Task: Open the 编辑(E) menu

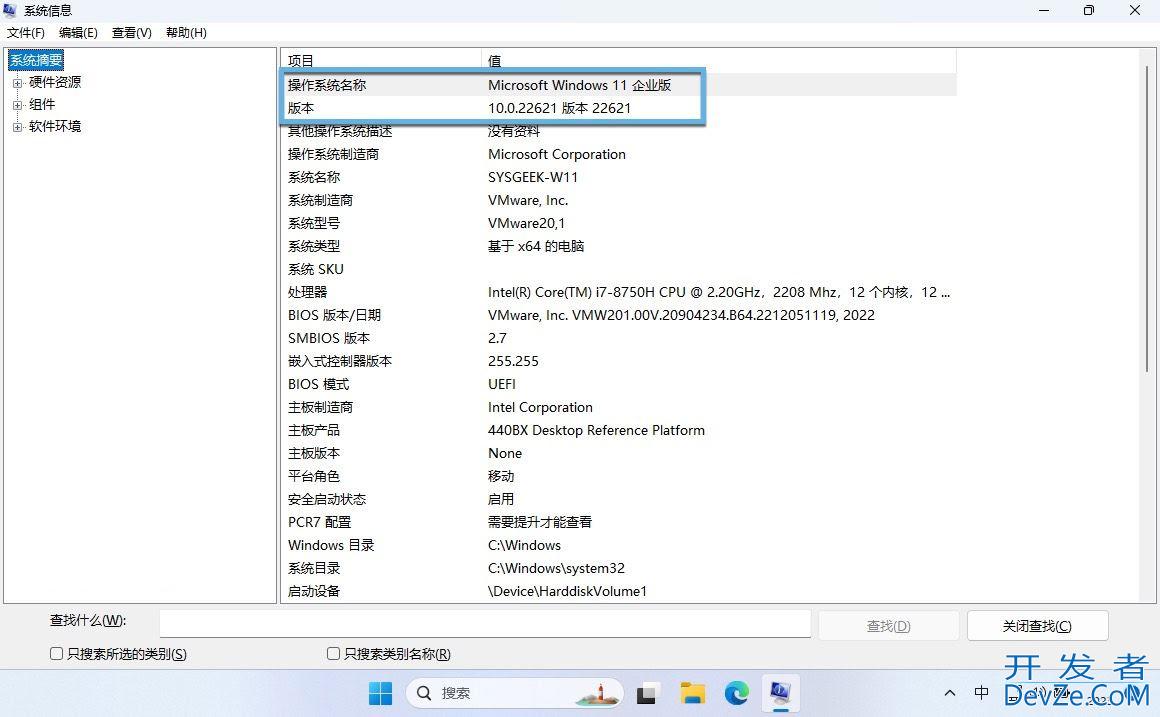Action: [78, 33]
